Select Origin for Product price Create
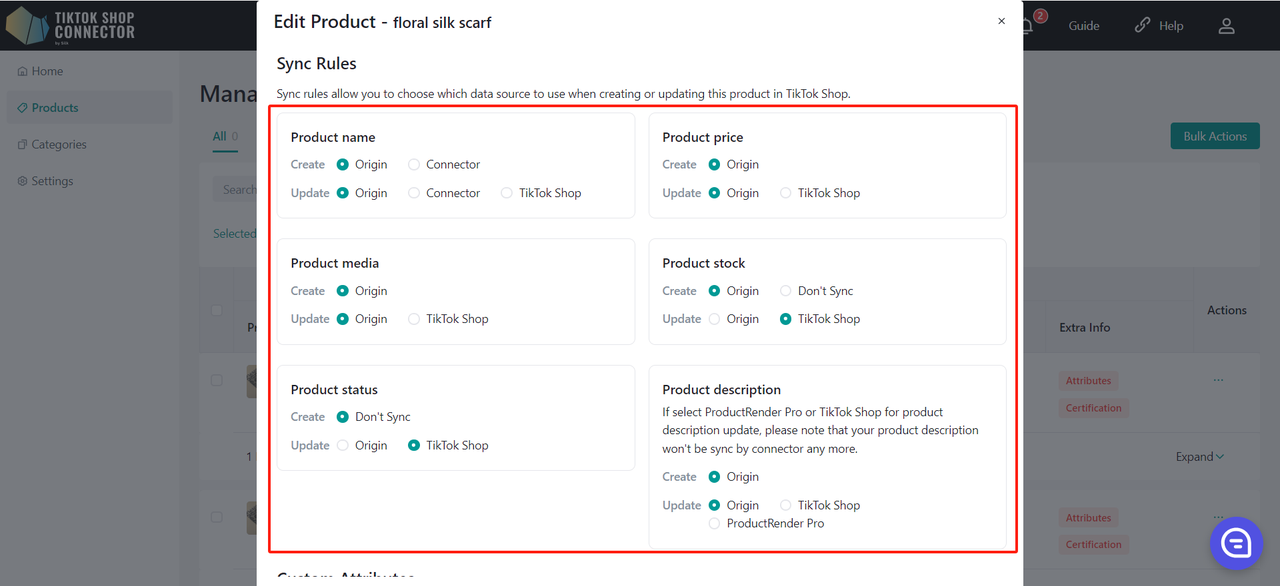 tap(715, 165)
